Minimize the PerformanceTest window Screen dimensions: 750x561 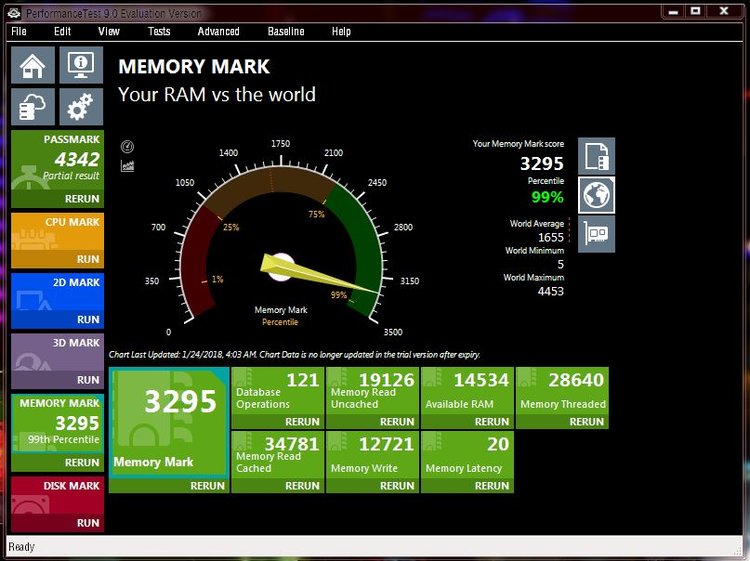pos(673,11)
